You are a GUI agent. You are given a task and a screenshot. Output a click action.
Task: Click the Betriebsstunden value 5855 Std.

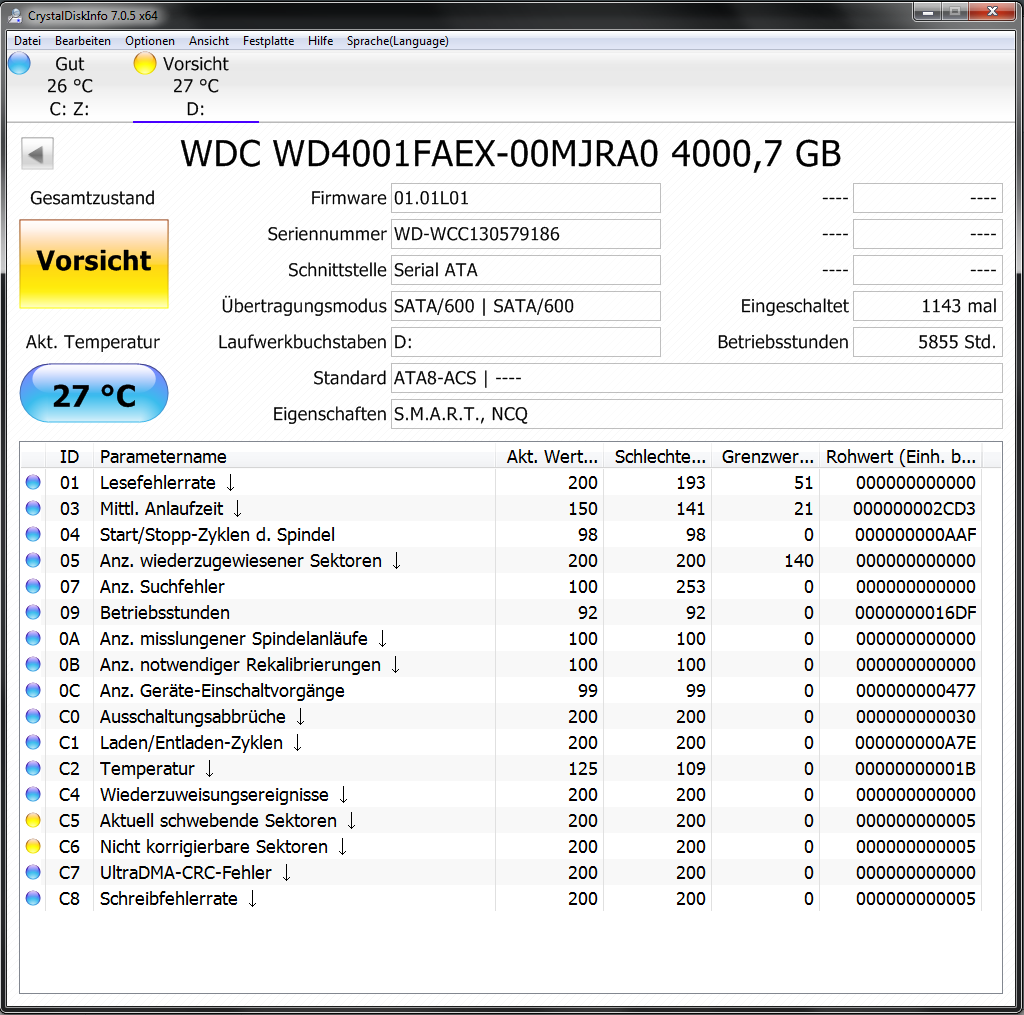(x=928, y=342)
